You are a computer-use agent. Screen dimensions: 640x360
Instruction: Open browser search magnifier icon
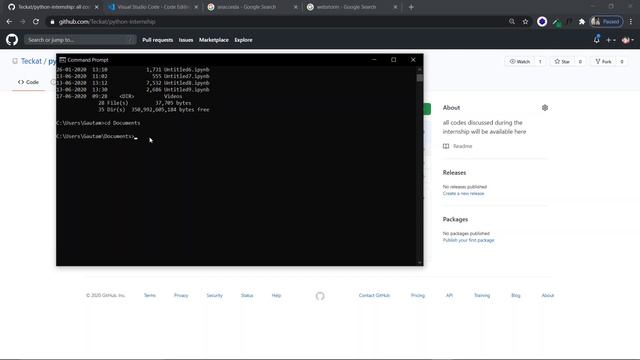pyautogui.click(x=512, y=22)
